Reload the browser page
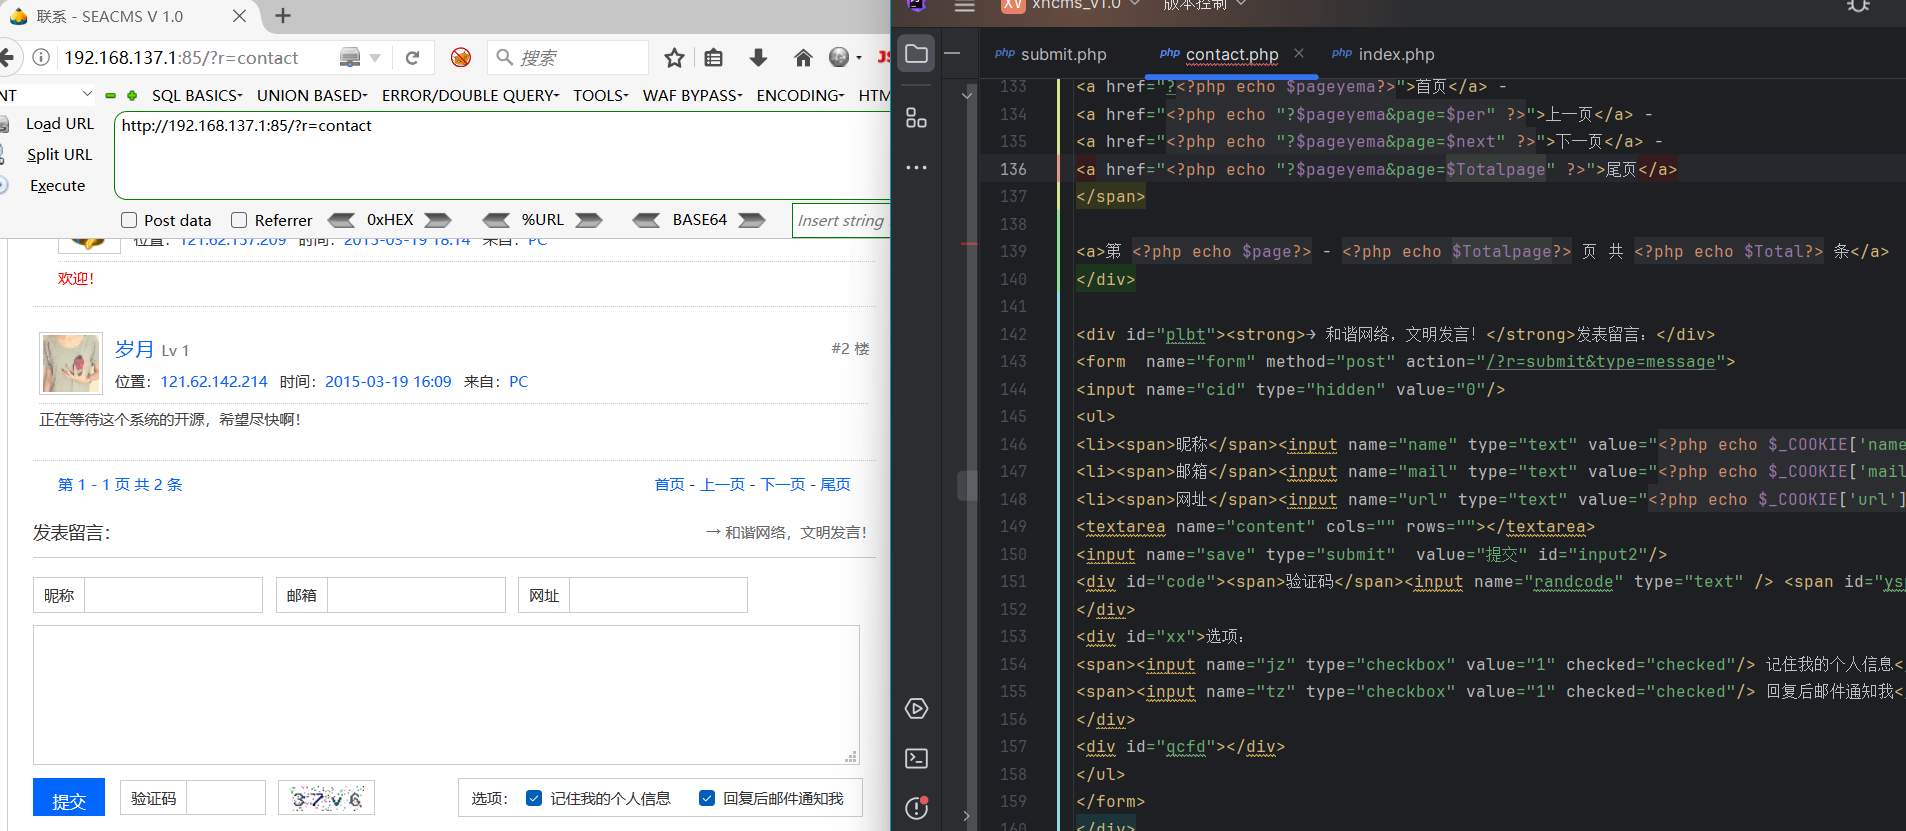This screenshot has width=1906, height=831. 412,58
